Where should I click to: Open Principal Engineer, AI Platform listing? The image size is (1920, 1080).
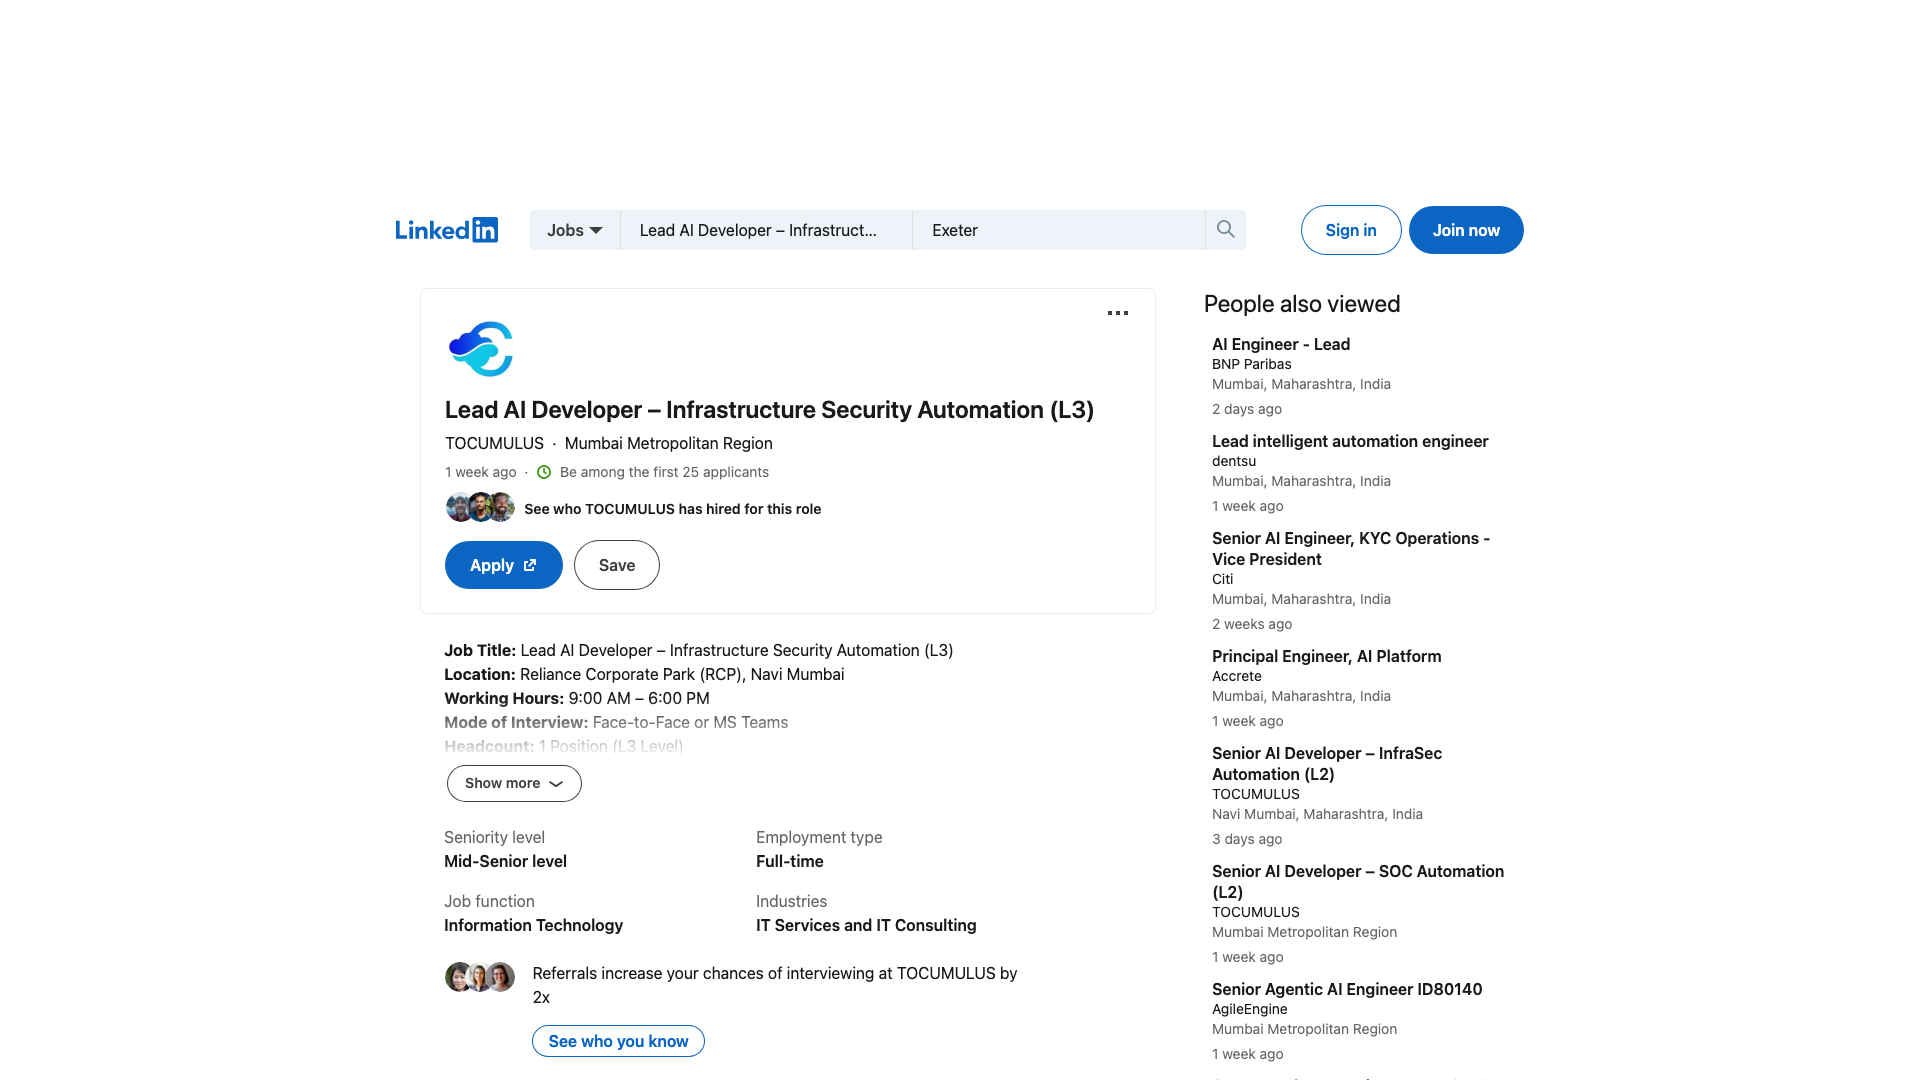1327,656
